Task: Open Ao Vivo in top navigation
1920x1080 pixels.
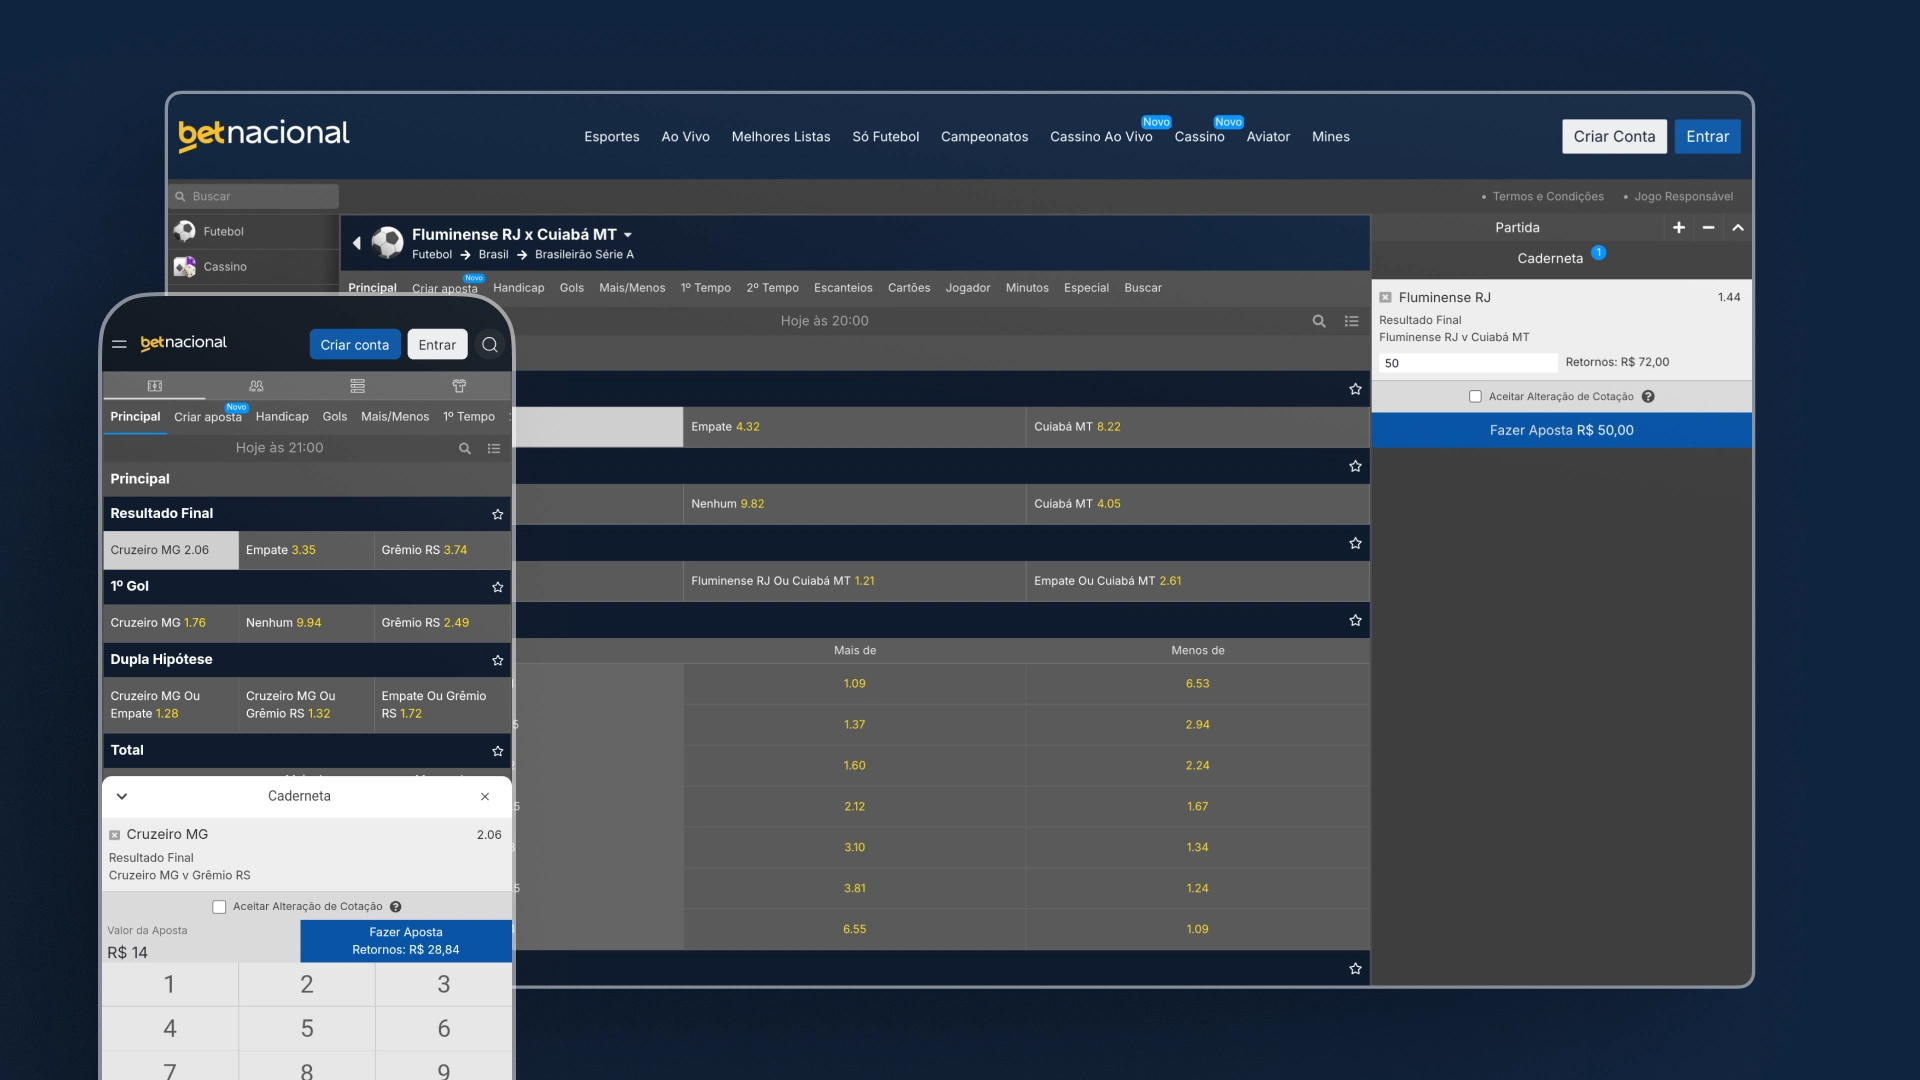Action: [x=685, y=137]
